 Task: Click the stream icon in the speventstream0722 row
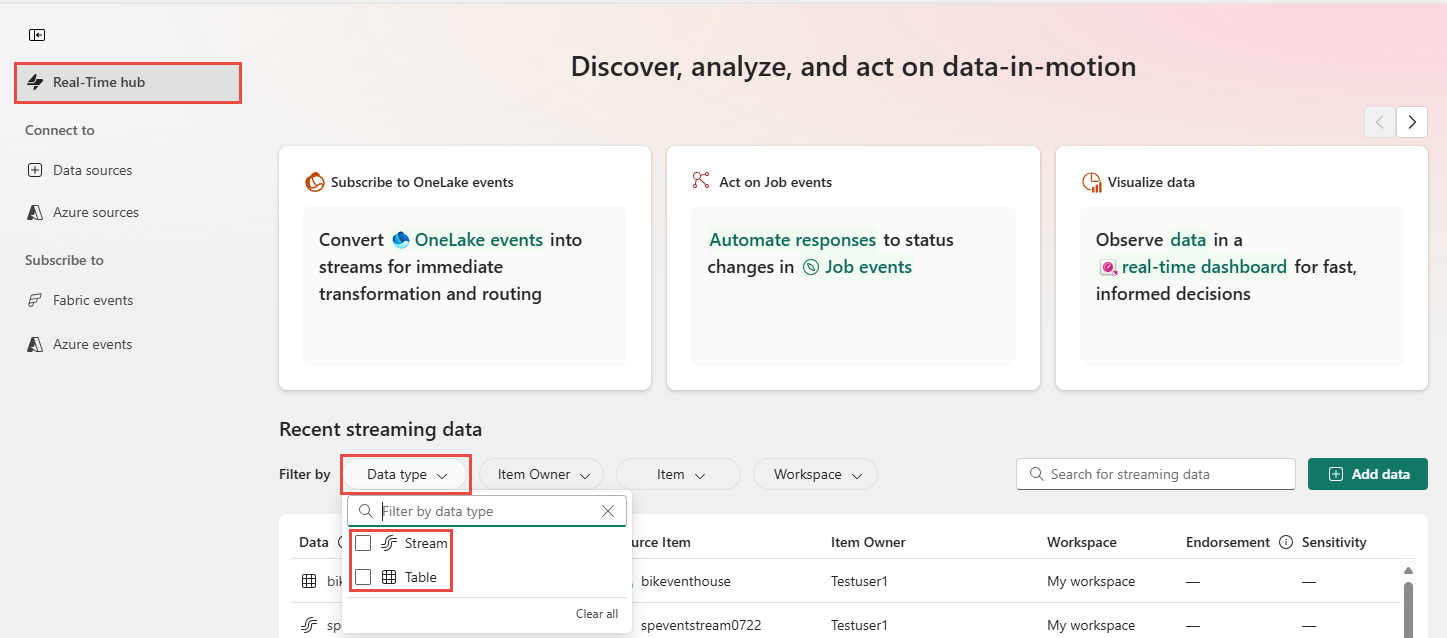point(309,625)
